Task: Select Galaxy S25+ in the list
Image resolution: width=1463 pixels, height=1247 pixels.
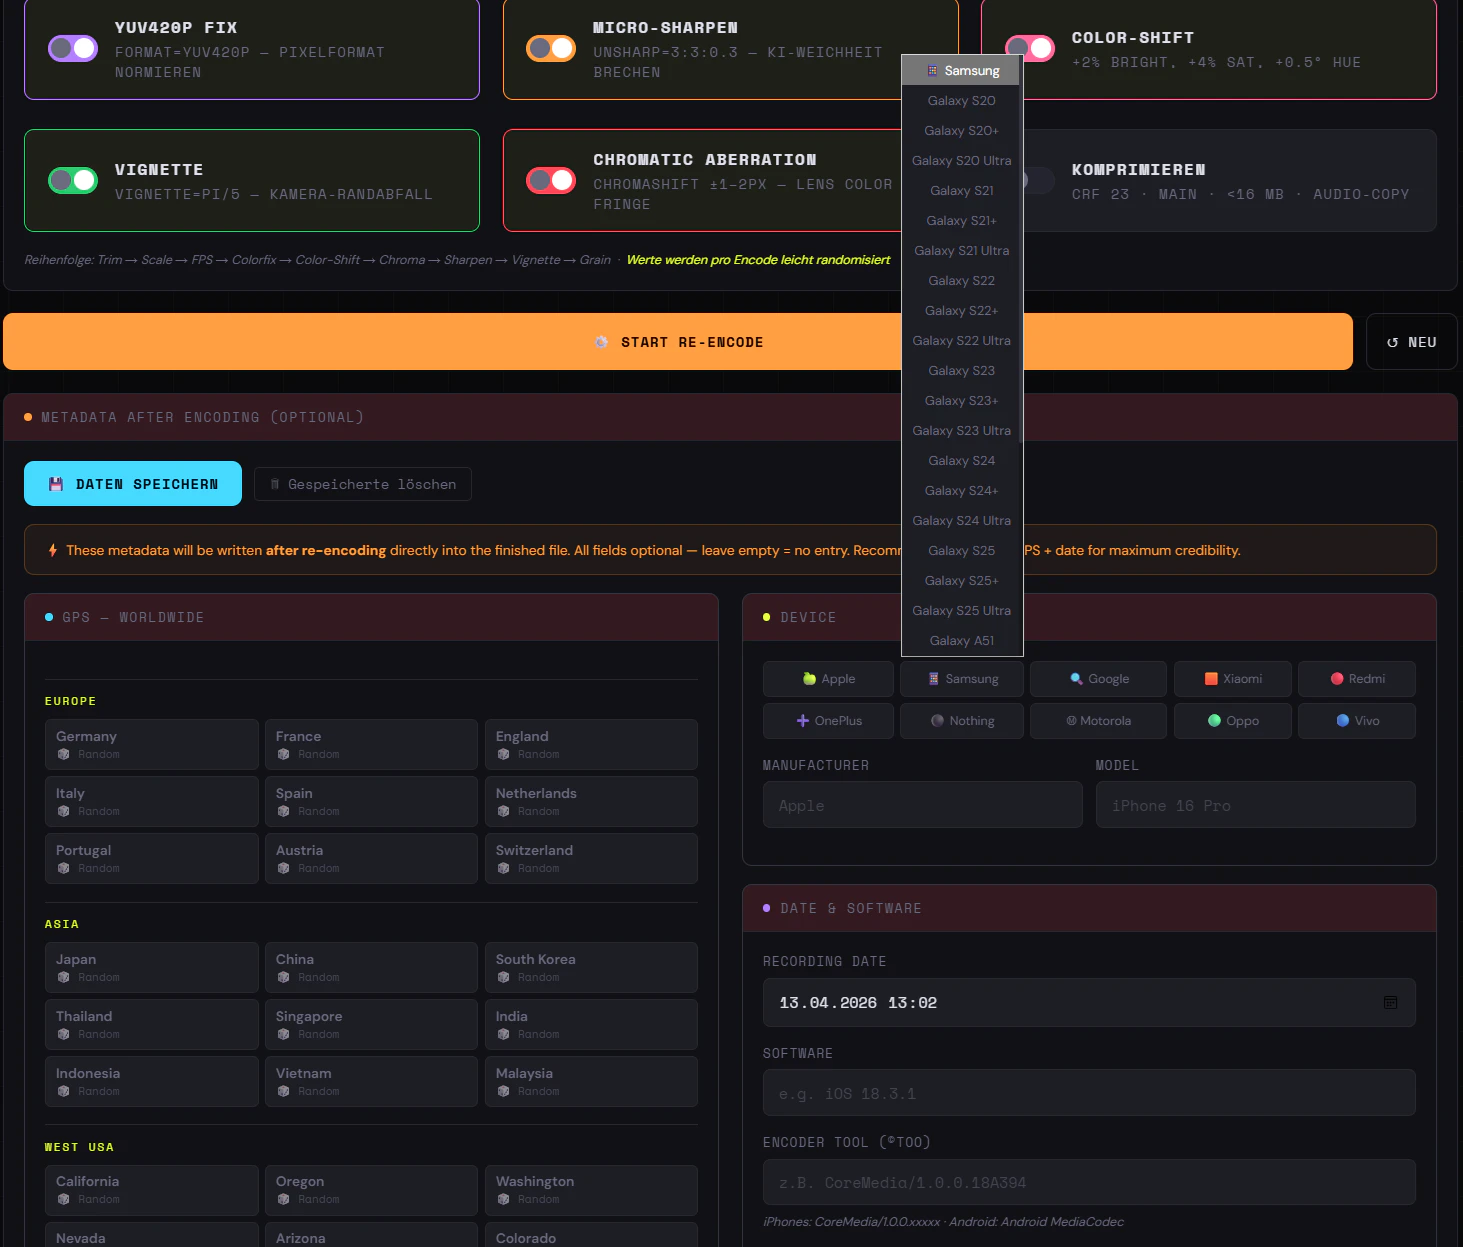Action: (x=961, y=580)
